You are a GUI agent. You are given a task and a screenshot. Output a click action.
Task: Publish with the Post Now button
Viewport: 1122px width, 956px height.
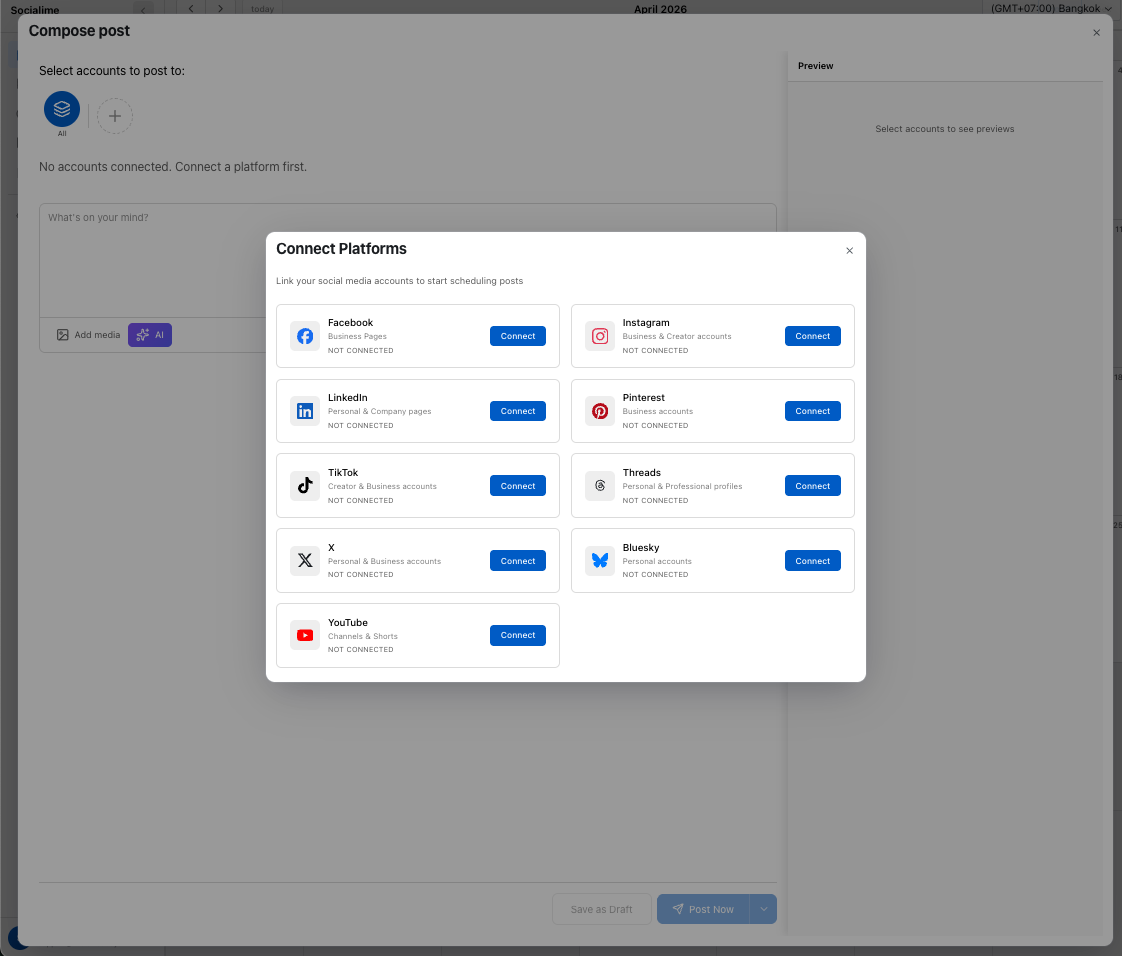click(x=703, y=909)
